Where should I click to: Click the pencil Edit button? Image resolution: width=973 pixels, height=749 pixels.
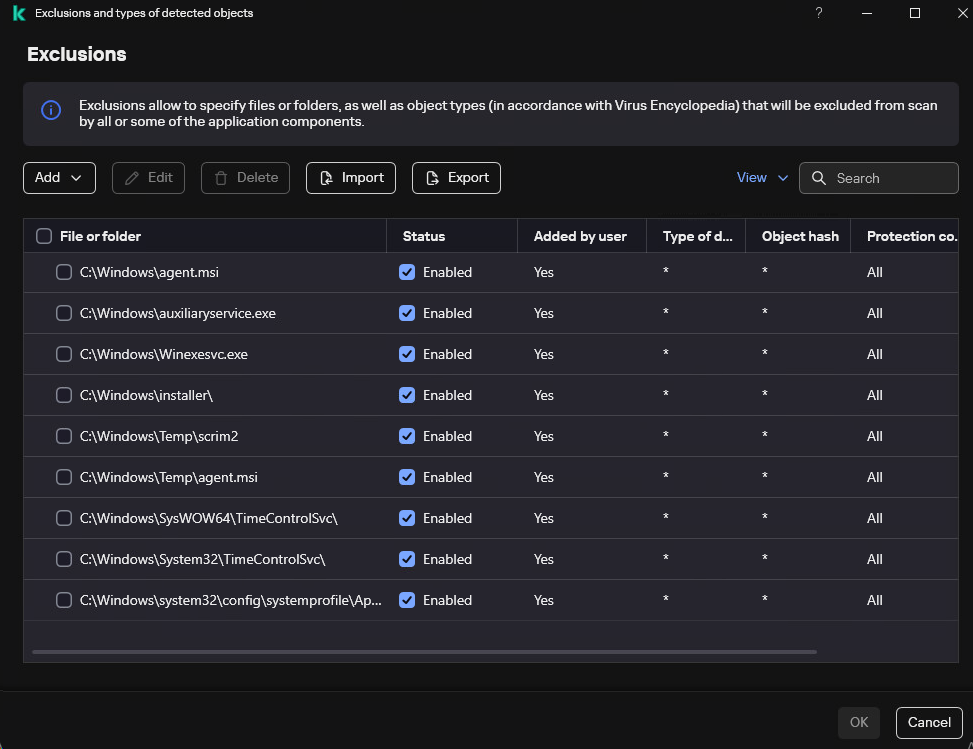(x=149, y=178)
